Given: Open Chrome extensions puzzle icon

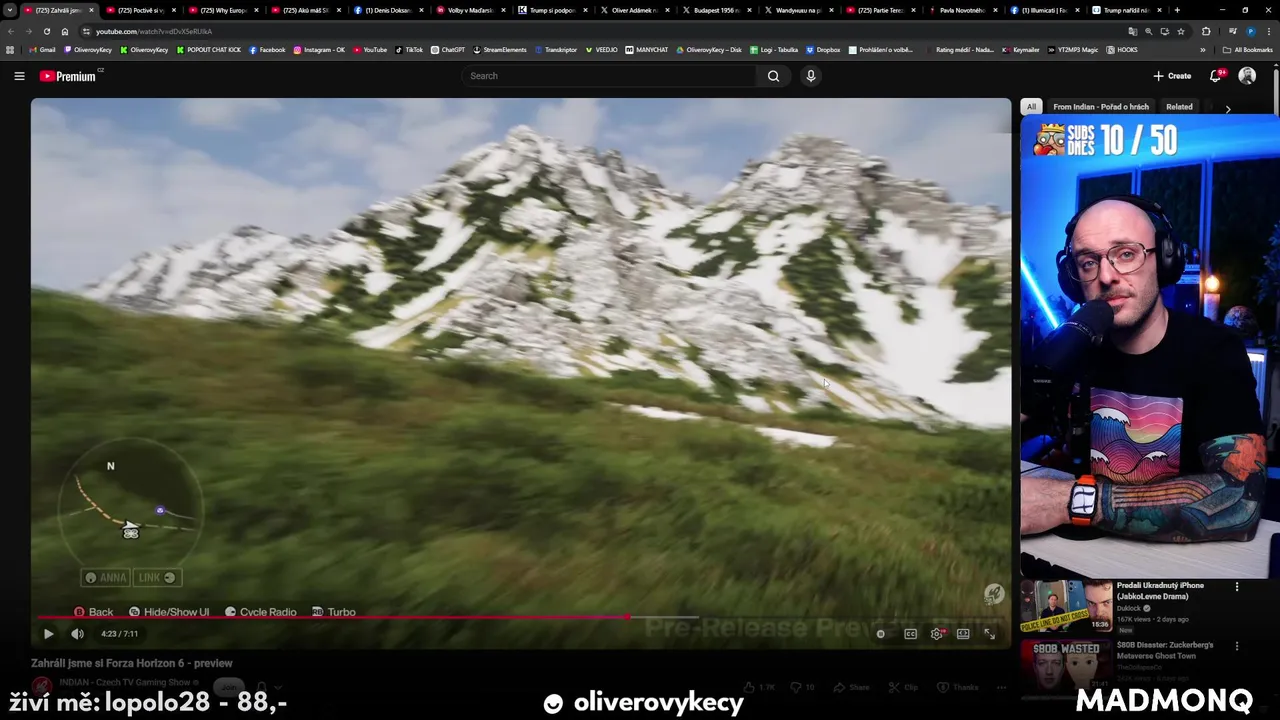Looking at the screenshot, I should coord(1205,31).
